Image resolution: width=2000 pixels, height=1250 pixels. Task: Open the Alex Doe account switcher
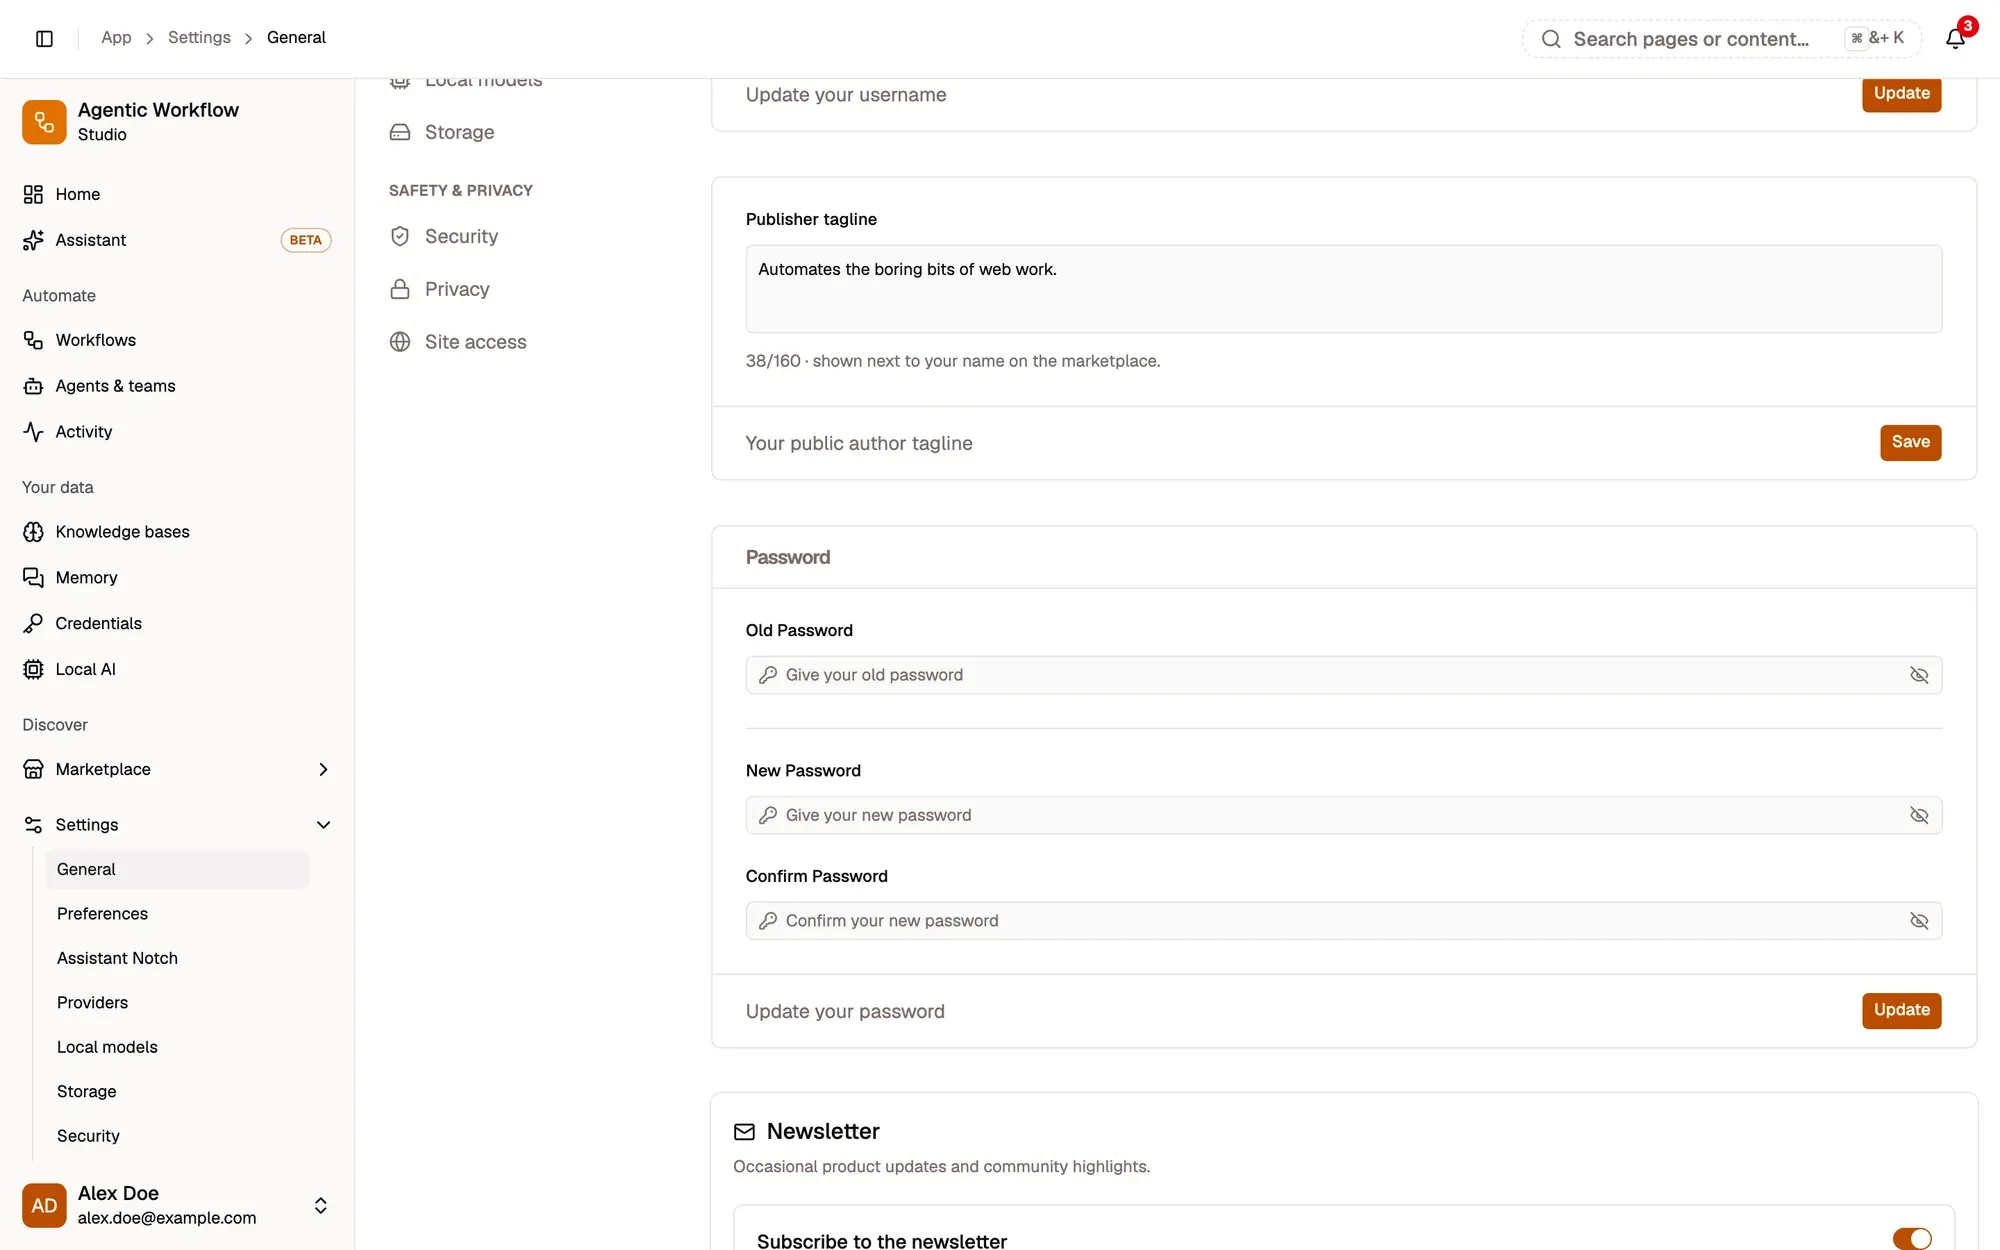(x=177, y=1205)
